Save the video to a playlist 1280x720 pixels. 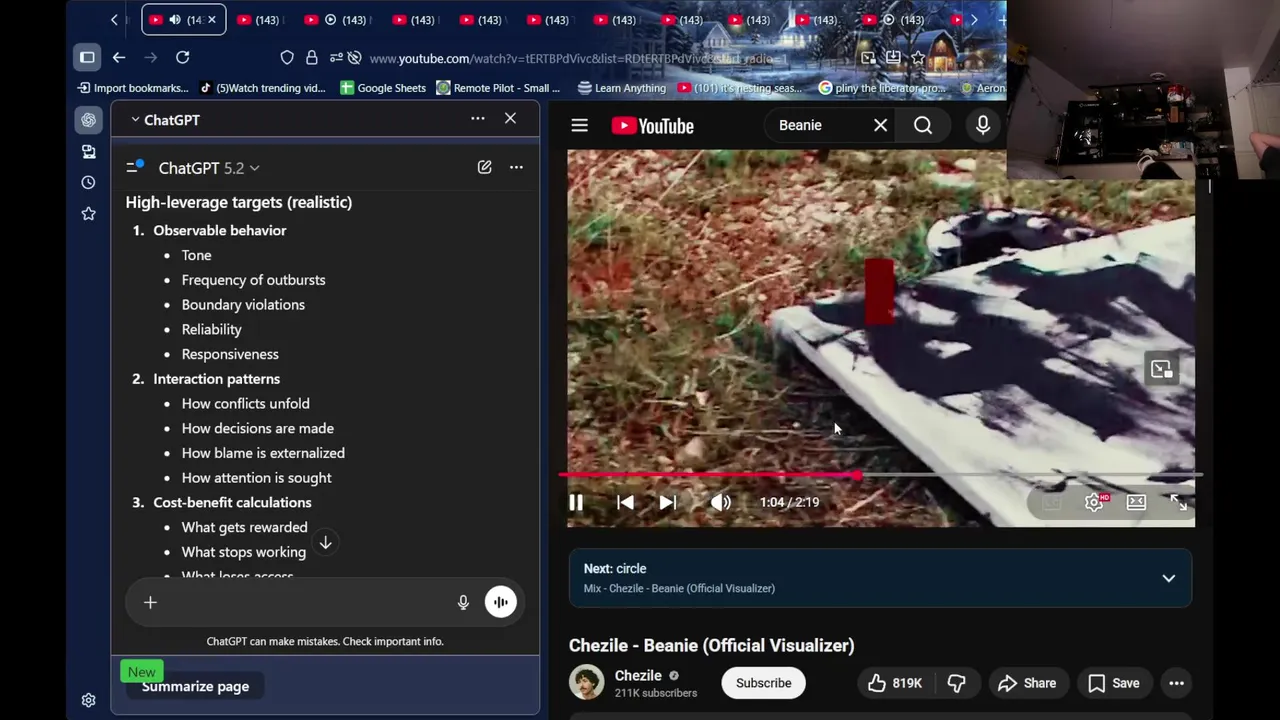click(1113, 683)
